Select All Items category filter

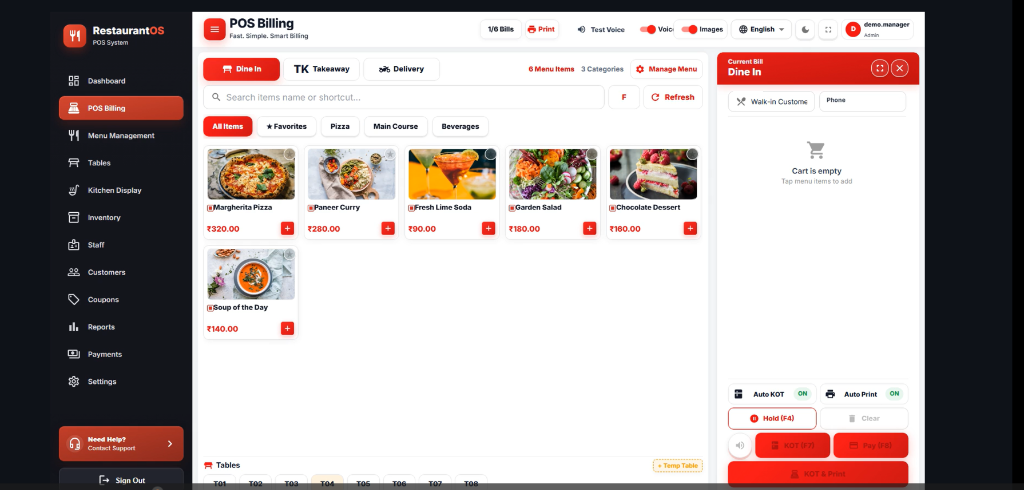point(228,127)
